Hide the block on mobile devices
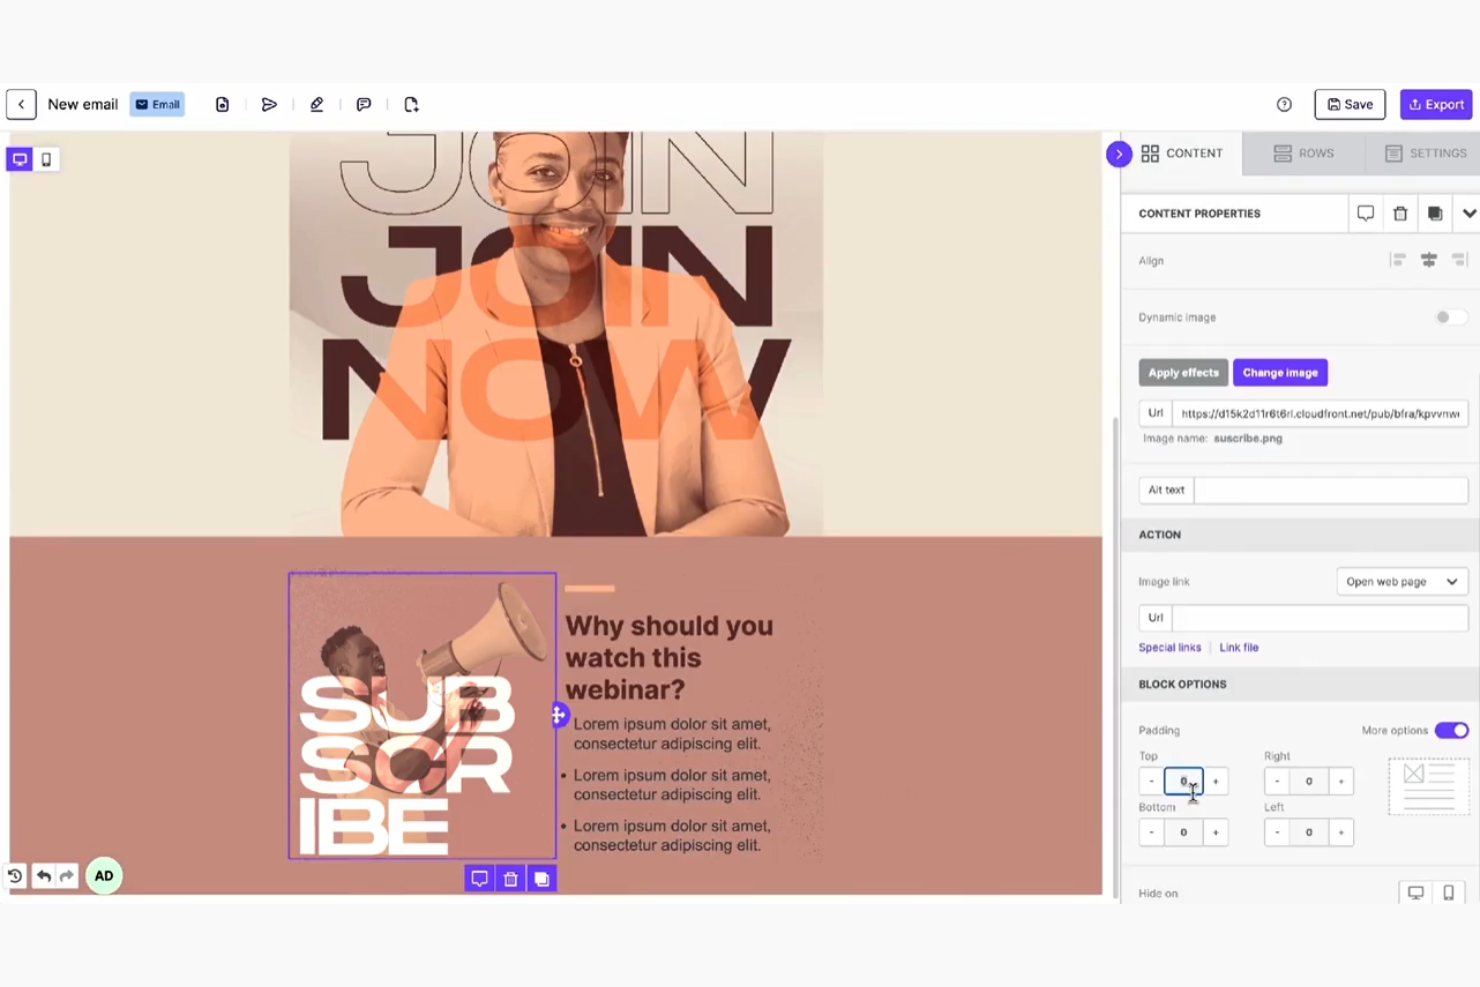1480x987 pixels. click(x=1448, y=892)
